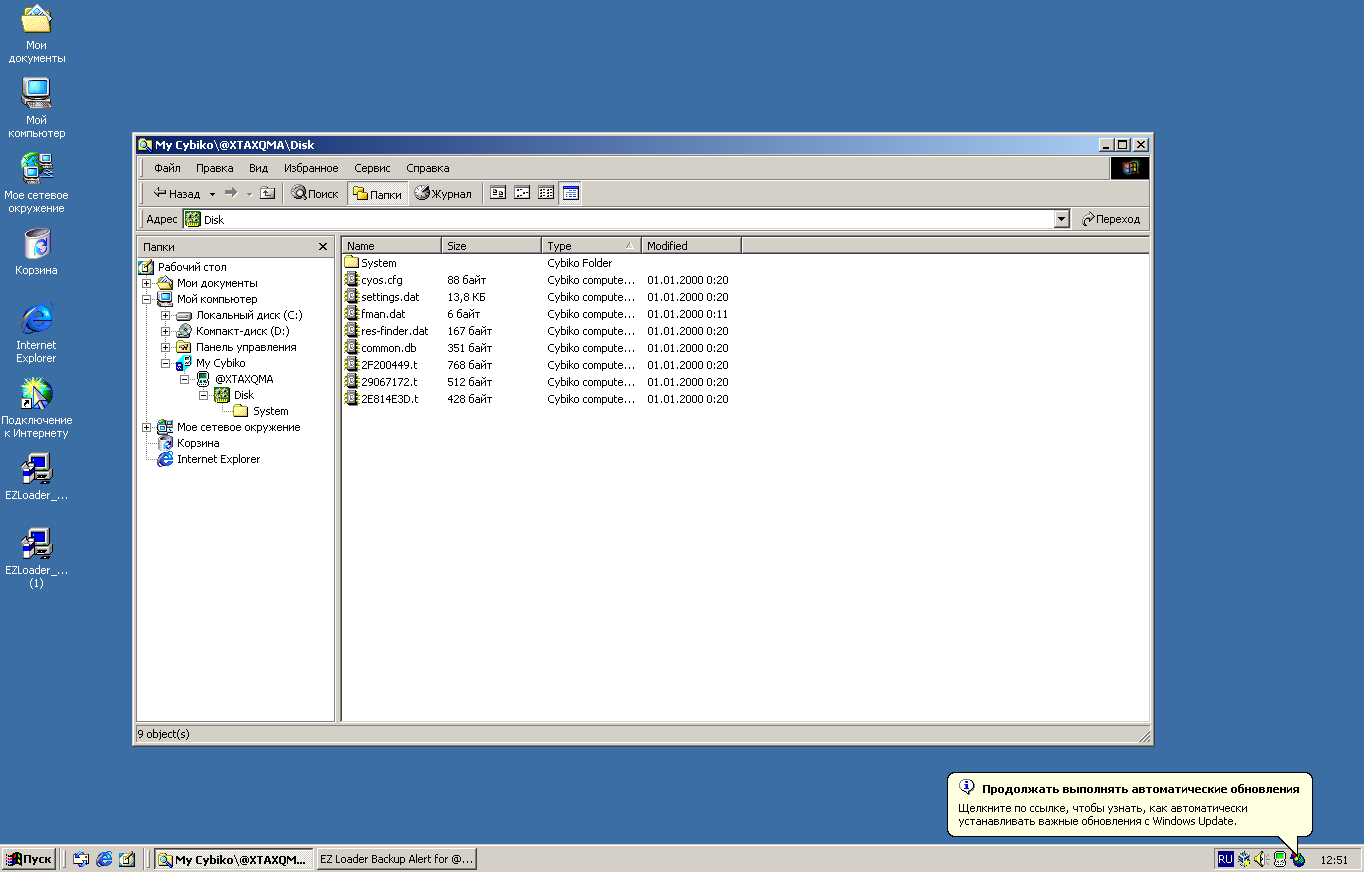The width and height of the screenshot is (1364, 872).
Task: Sort file list by Modified column
Action: click(x=691, y=245)
